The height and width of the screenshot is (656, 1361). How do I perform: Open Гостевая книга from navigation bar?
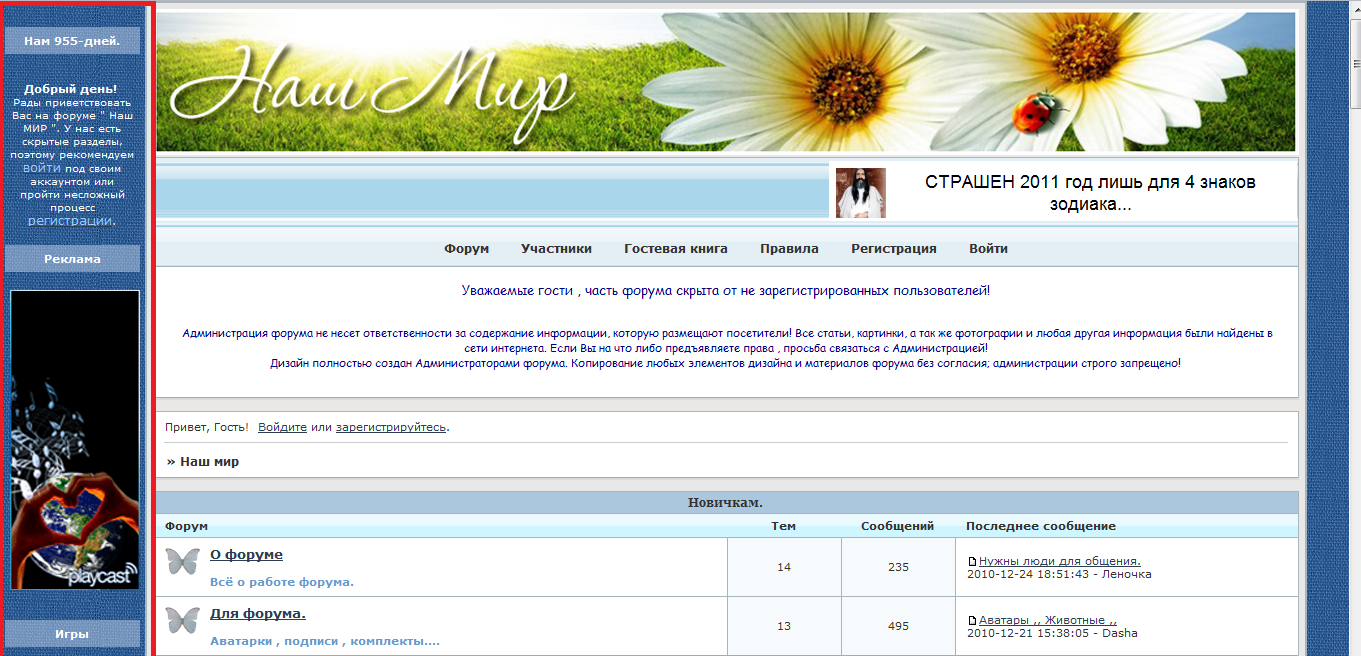675,249
